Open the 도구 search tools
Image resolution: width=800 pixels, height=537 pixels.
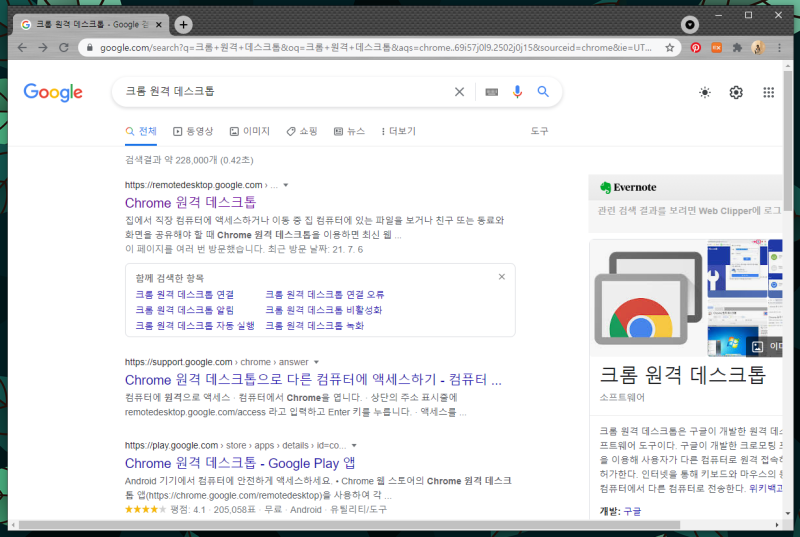(539, 132)
